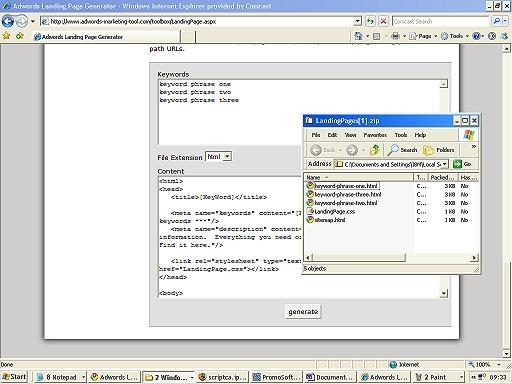Switch to scriptca taskbar item

(x=222, y=377)
